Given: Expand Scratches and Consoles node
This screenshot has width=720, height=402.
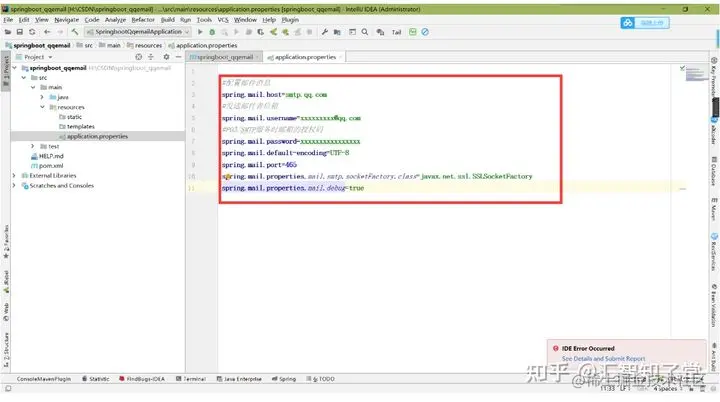Looking at the screenshot, I should point(15,186).
